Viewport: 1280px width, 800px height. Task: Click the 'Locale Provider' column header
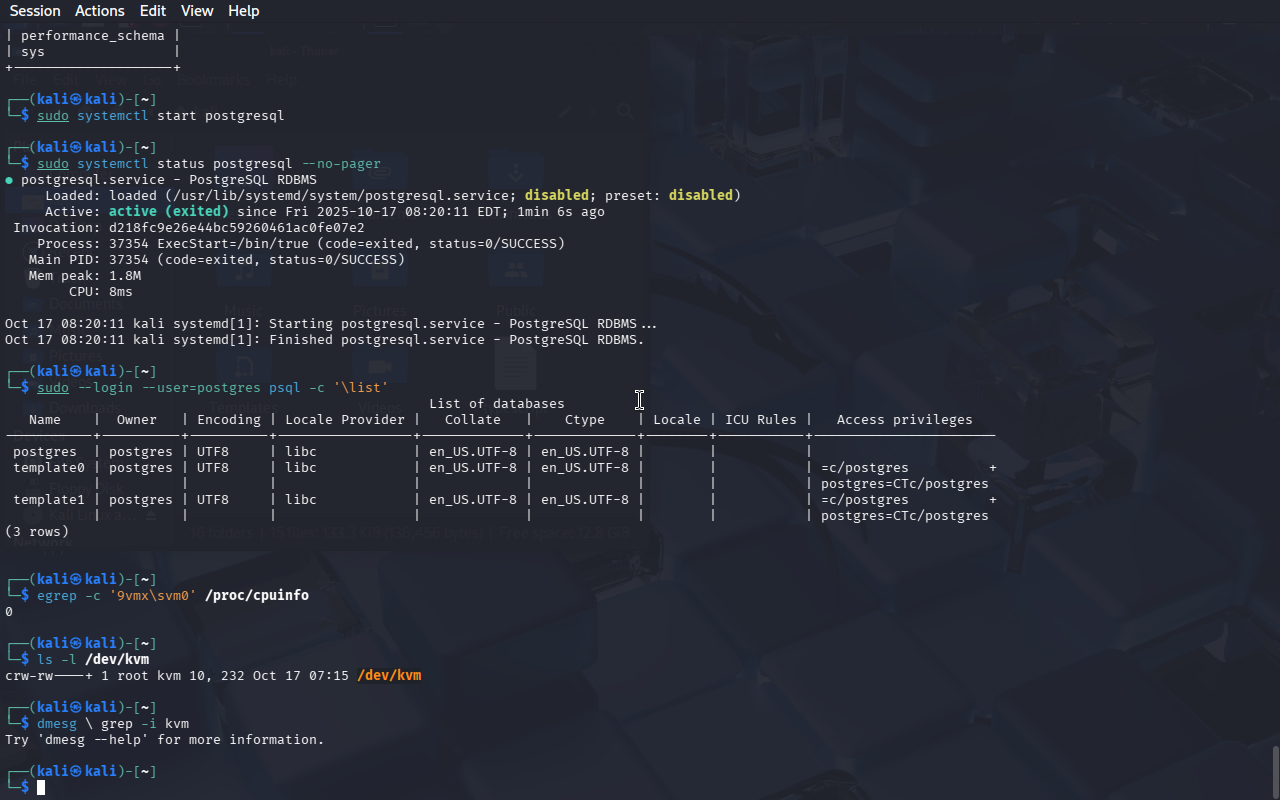pos(345,420)
